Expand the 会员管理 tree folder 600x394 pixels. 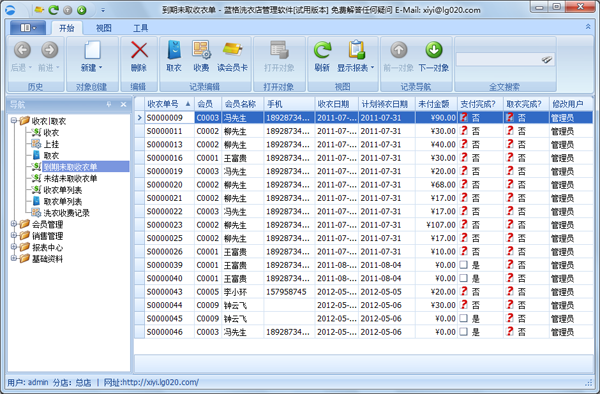click(x=14, y=224)
